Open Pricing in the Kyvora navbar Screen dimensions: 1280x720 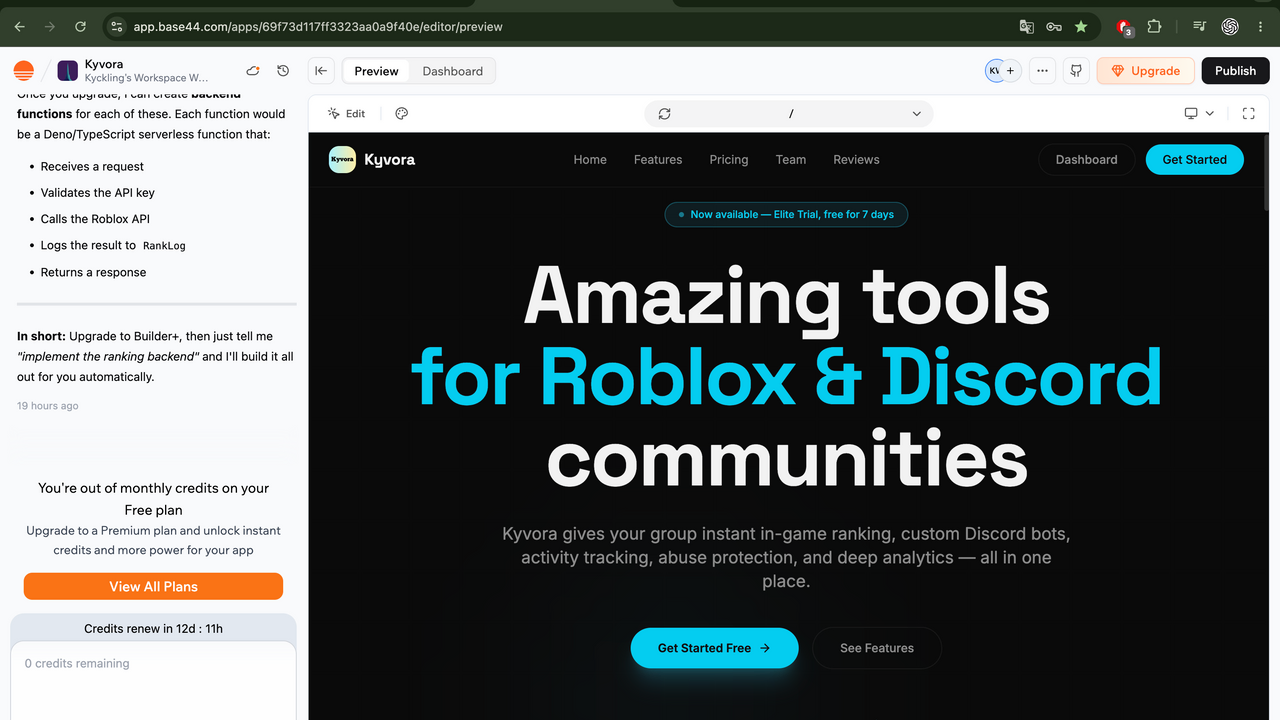[x=729, y=160]
